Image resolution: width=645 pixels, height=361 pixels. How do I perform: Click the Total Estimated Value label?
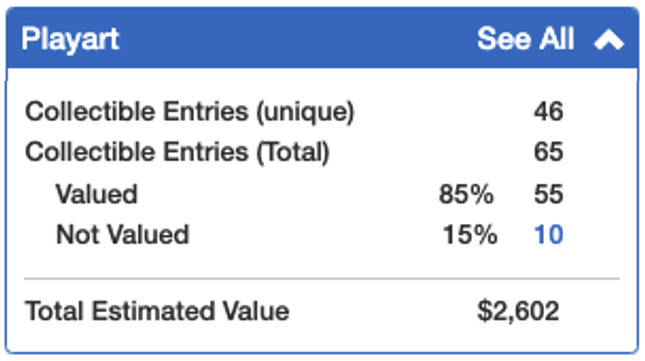coord(157,311)
